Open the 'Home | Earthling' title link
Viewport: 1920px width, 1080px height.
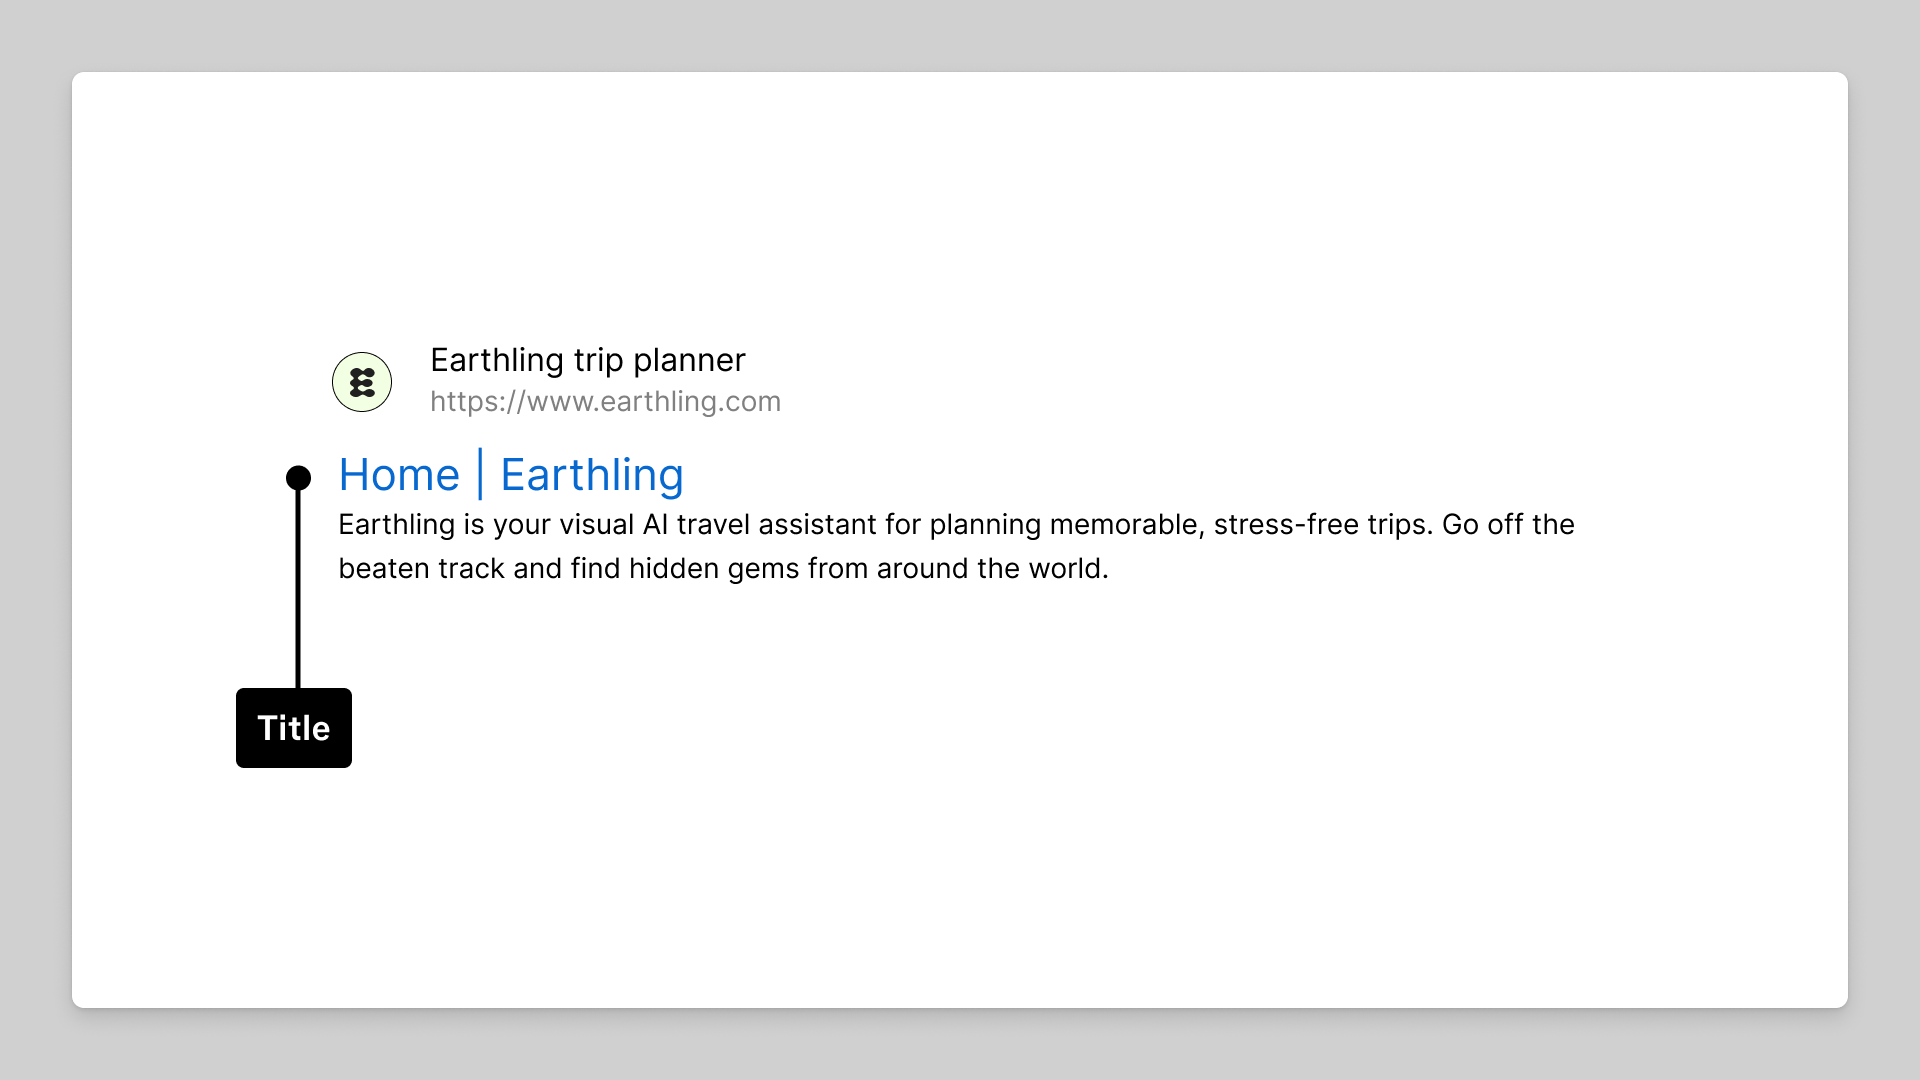pos(511,475)
